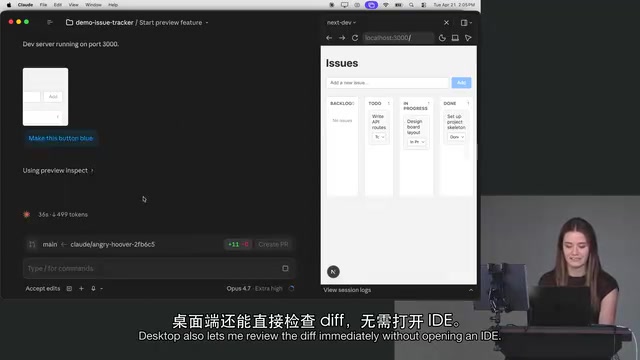Click the localhost:3000 address field
The image size is (640, 360).
[x=397, y=38]
